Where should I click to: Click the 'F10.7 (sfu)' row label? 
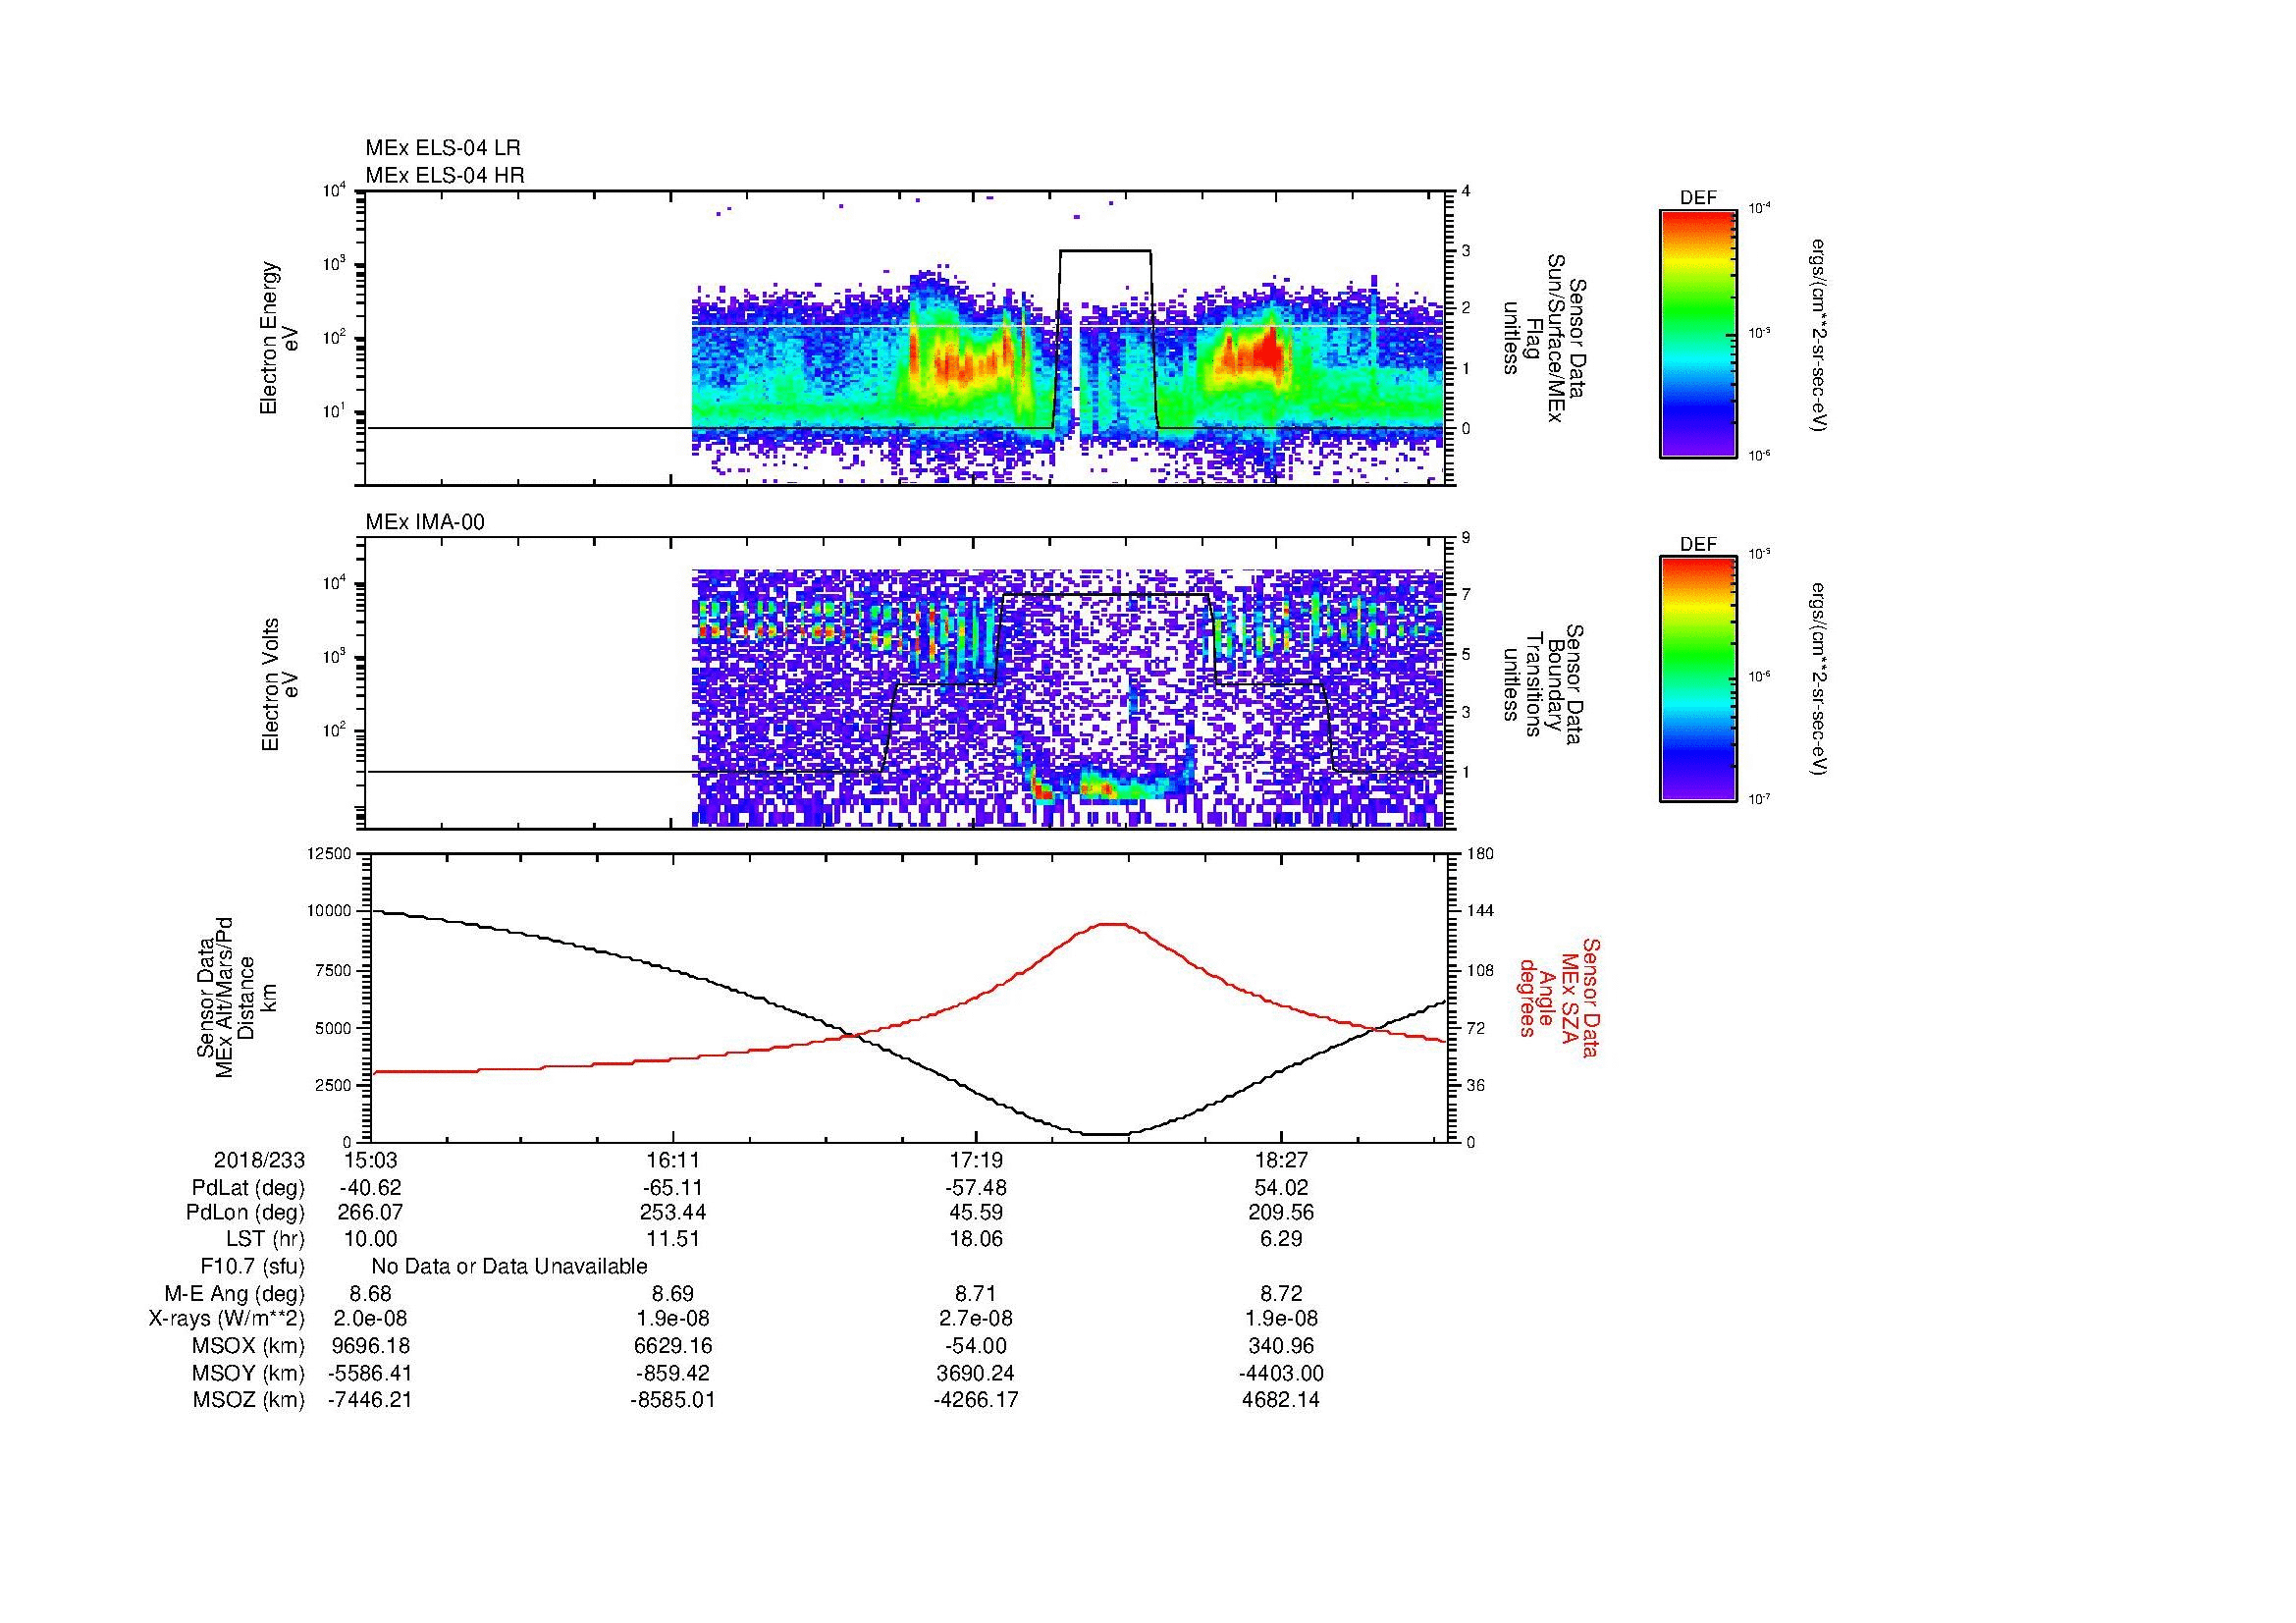[x=252, y=1267]
